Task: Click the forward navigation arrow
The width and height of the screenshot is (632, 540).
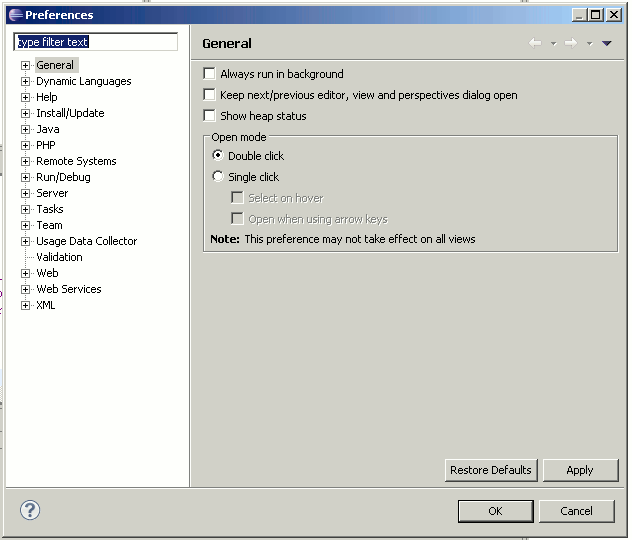Action: point(571,43)
